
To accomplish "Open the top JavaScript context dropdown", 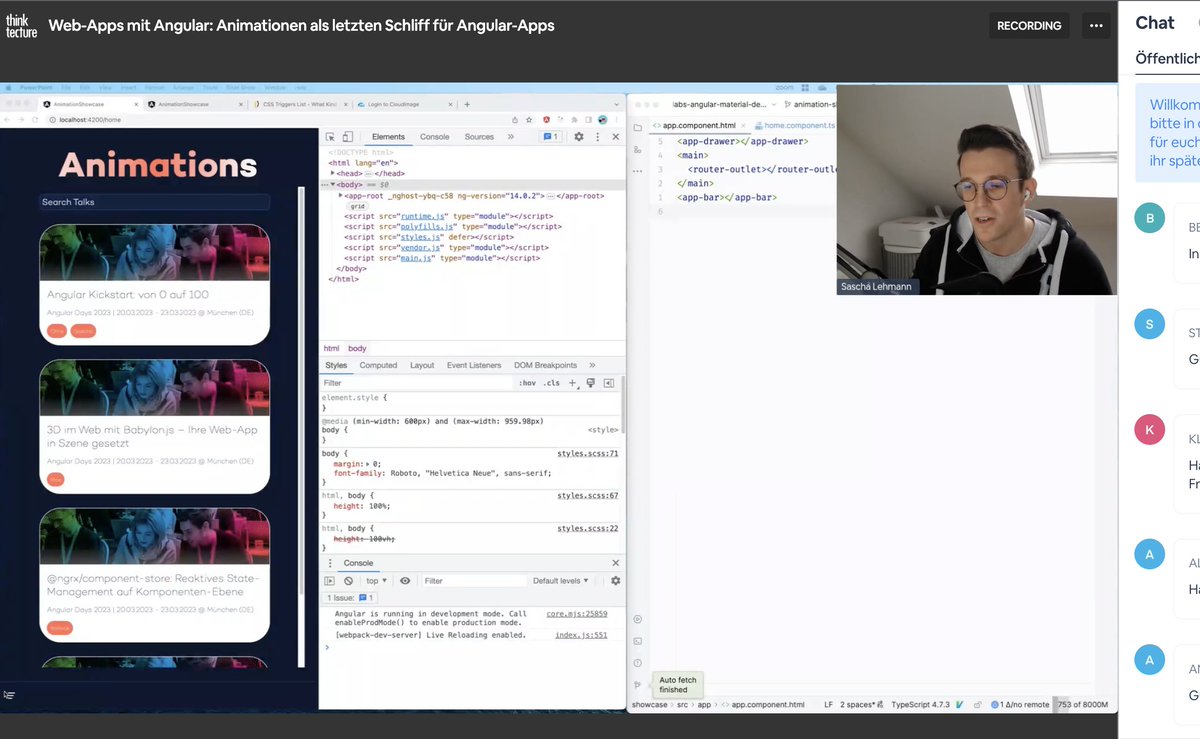I will pyautogui.click(x=375, y=581).
